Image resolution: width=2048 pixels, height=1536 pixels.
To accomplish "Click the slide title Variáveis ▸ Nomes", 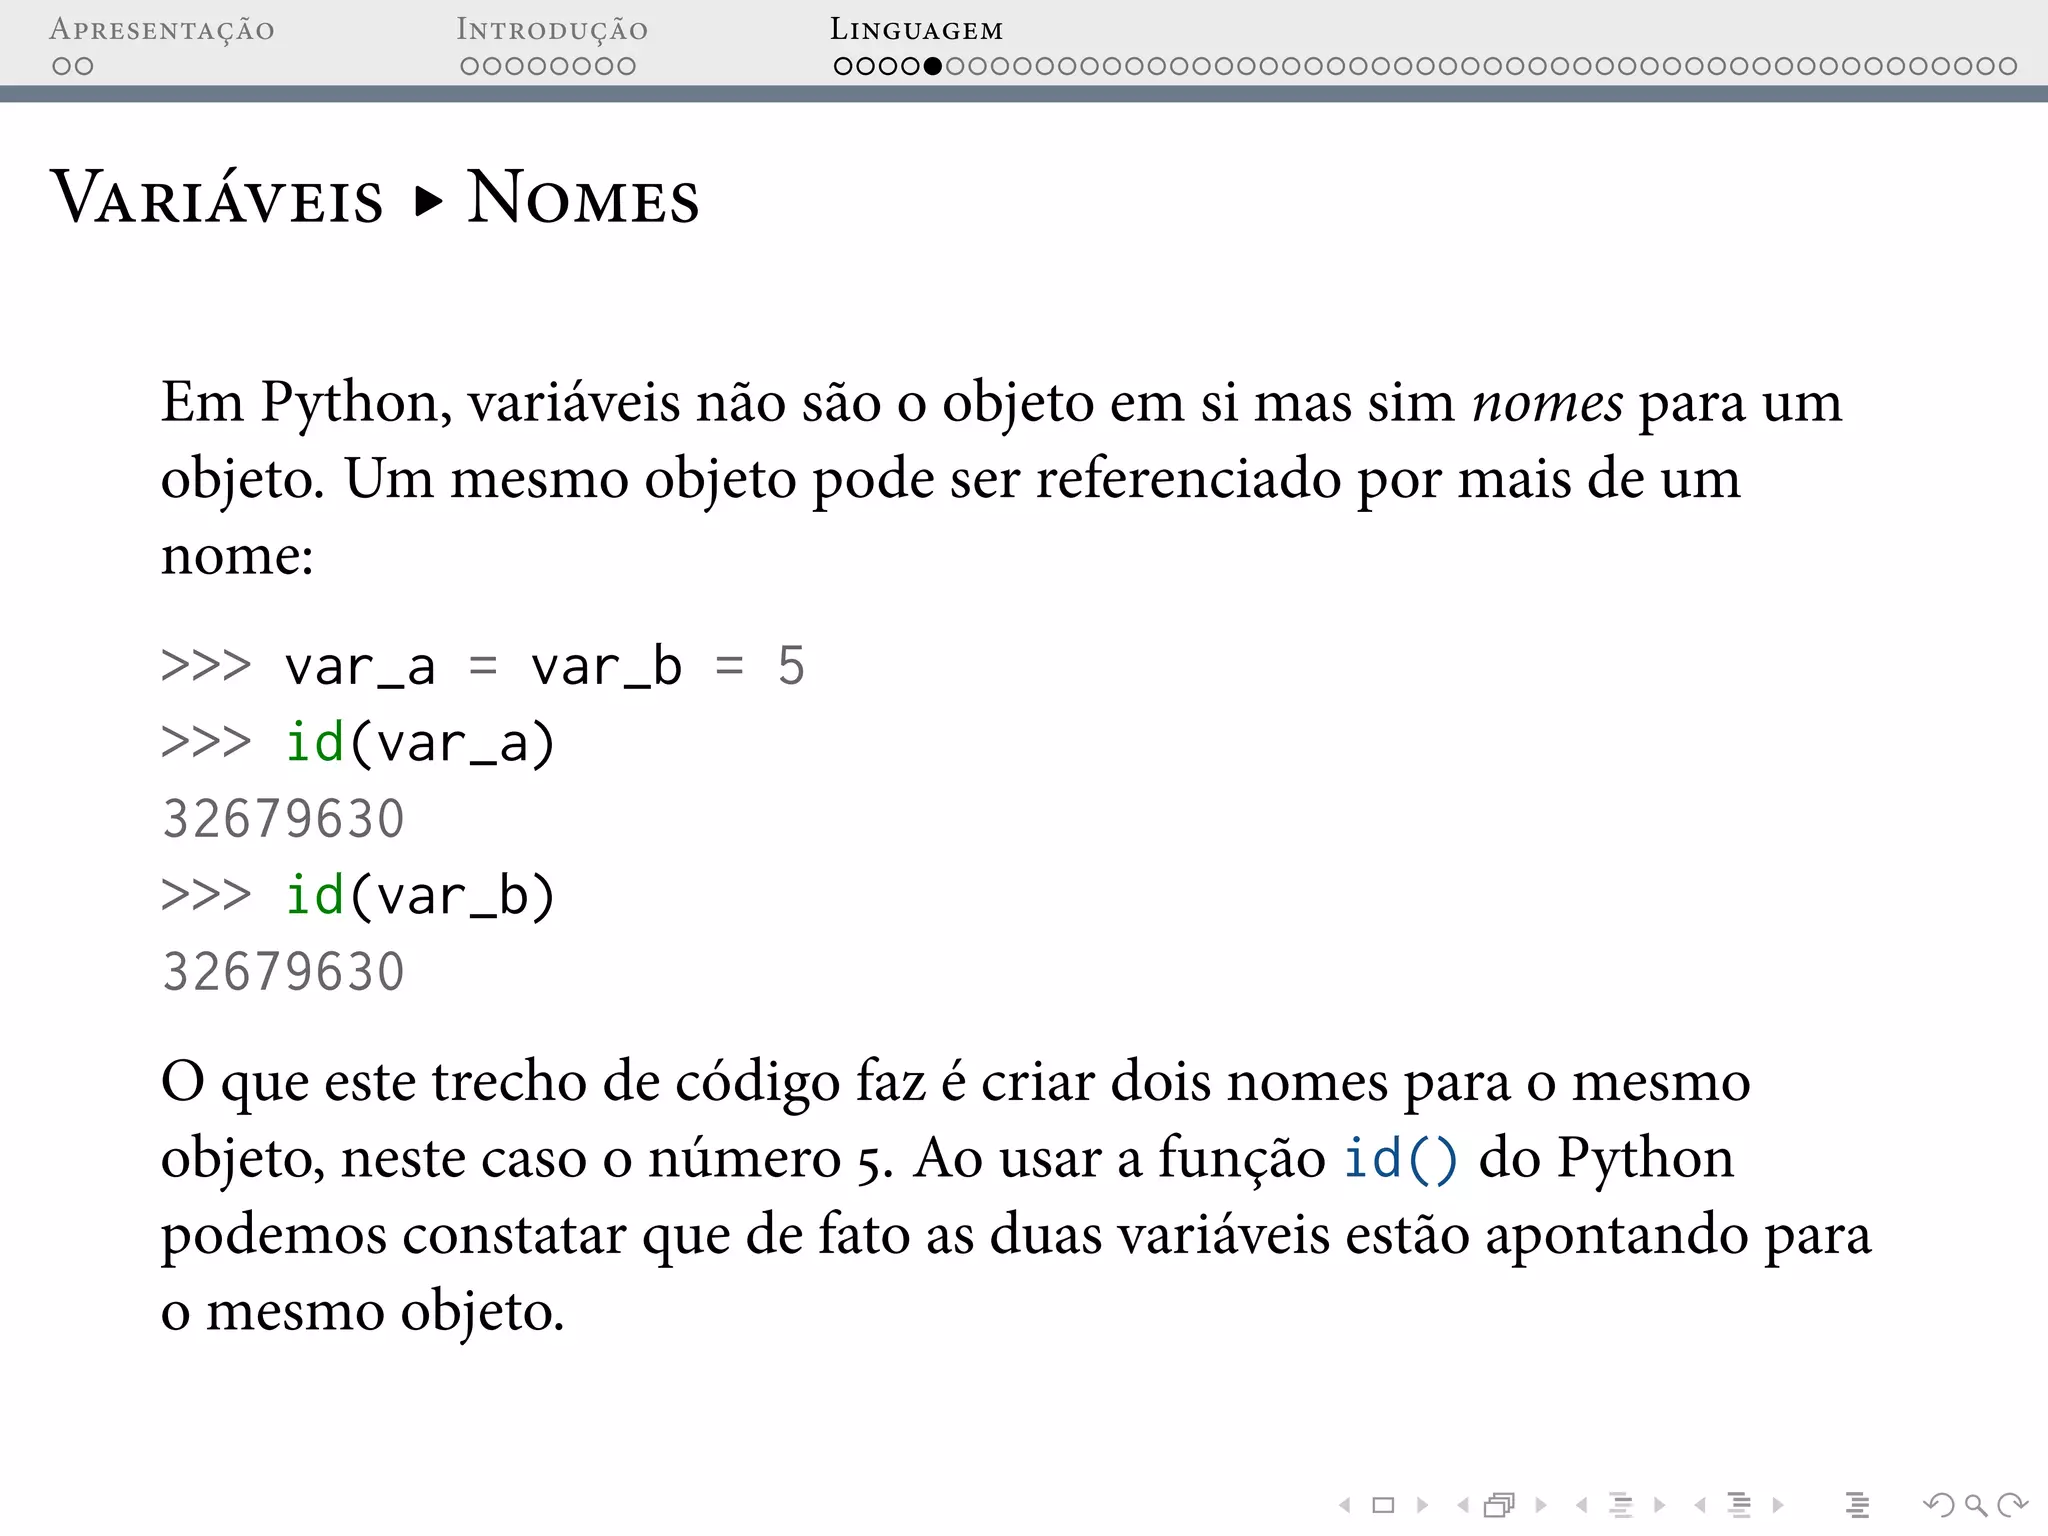I will click(375, 198).
